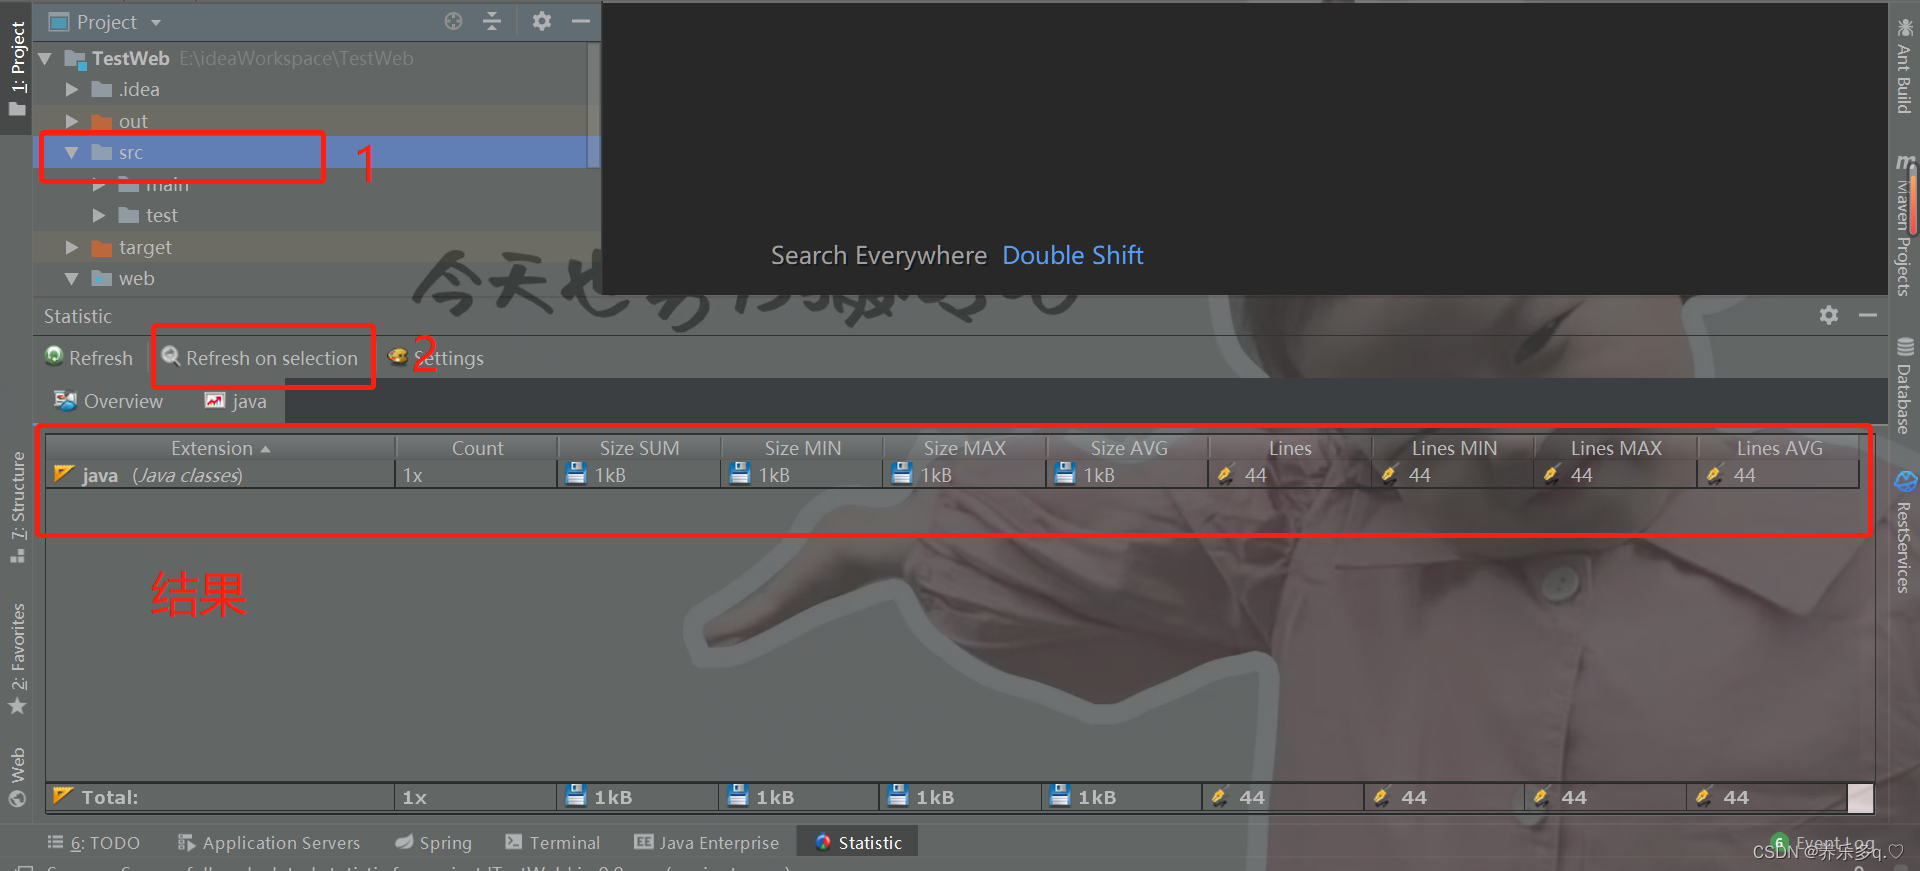
Task: Sort by the Size SUM column header
Action: pyautogui.click(x=639, y=448)
